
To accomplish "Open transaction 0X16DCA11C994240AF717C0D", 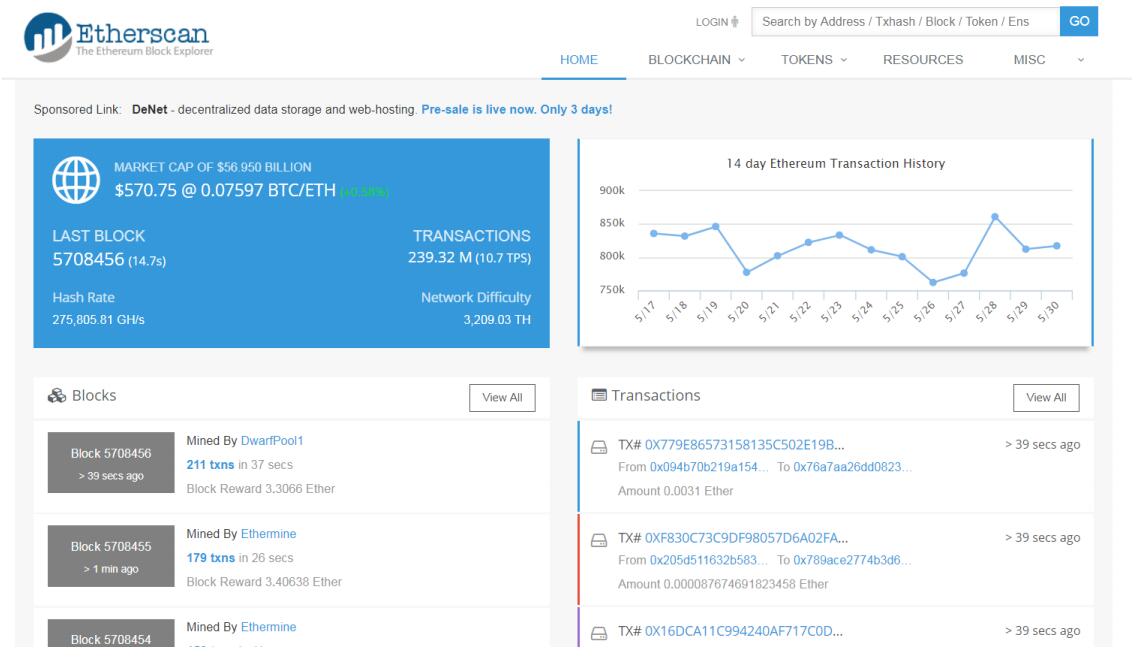I will [744, 631].
